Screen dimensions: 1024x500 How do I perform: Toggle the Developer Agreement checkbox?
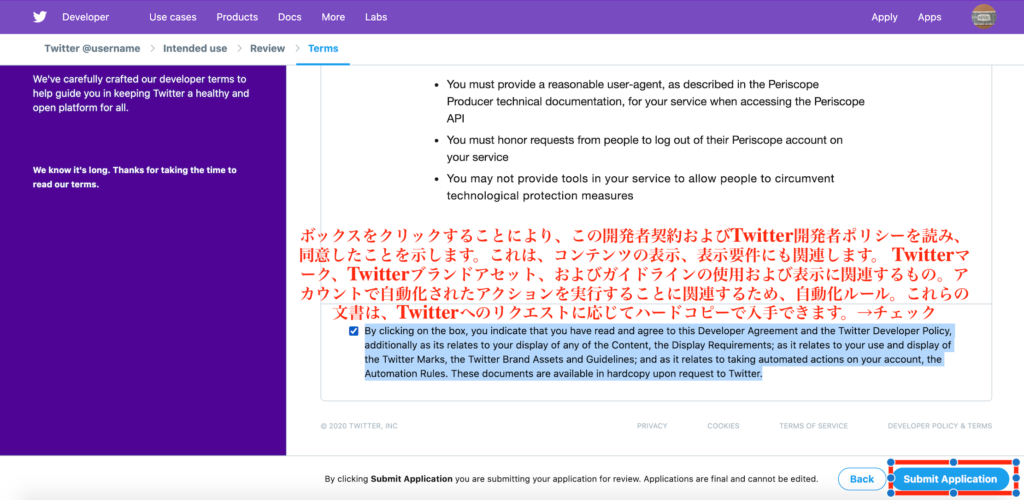354,331
